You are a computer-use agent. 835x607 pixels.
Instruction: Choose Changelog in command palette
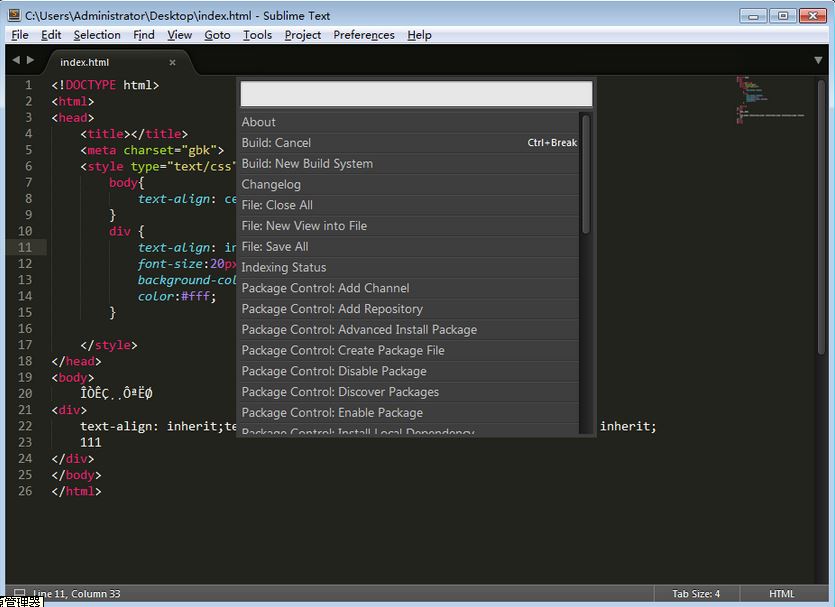point(409,184)
